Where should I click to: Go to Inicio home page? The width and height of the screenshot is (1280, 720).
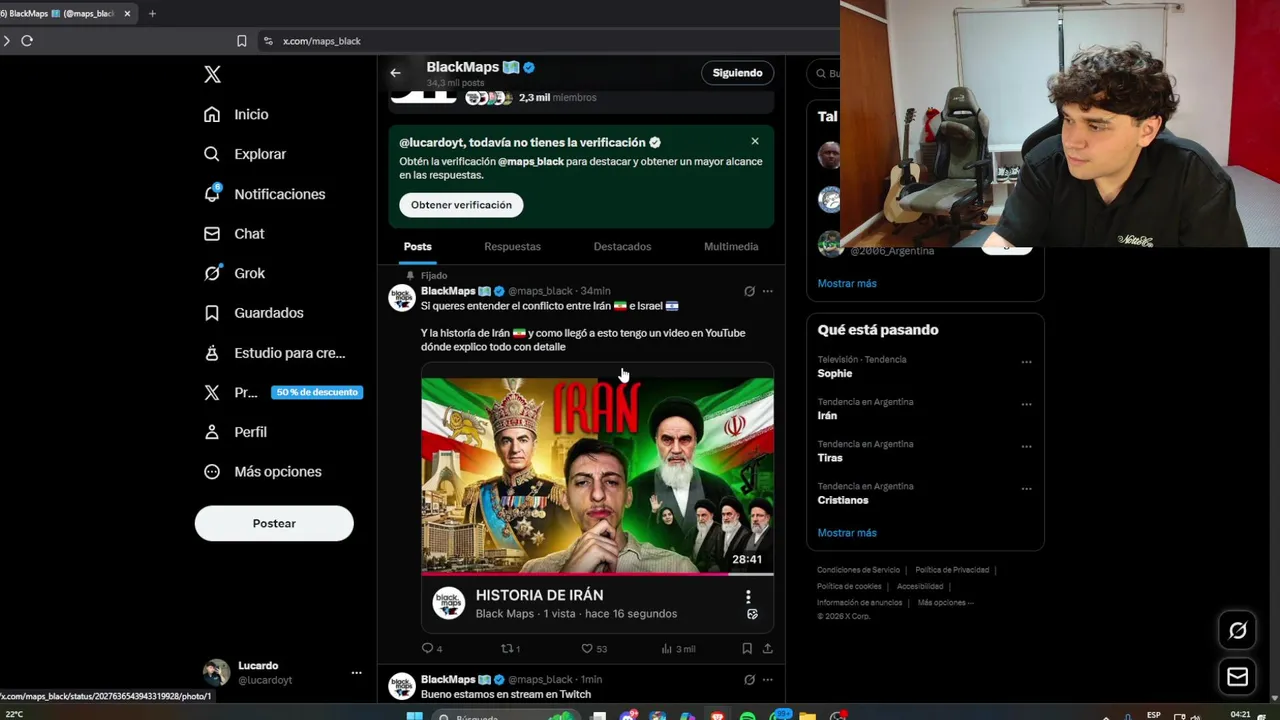click(236, 114)
